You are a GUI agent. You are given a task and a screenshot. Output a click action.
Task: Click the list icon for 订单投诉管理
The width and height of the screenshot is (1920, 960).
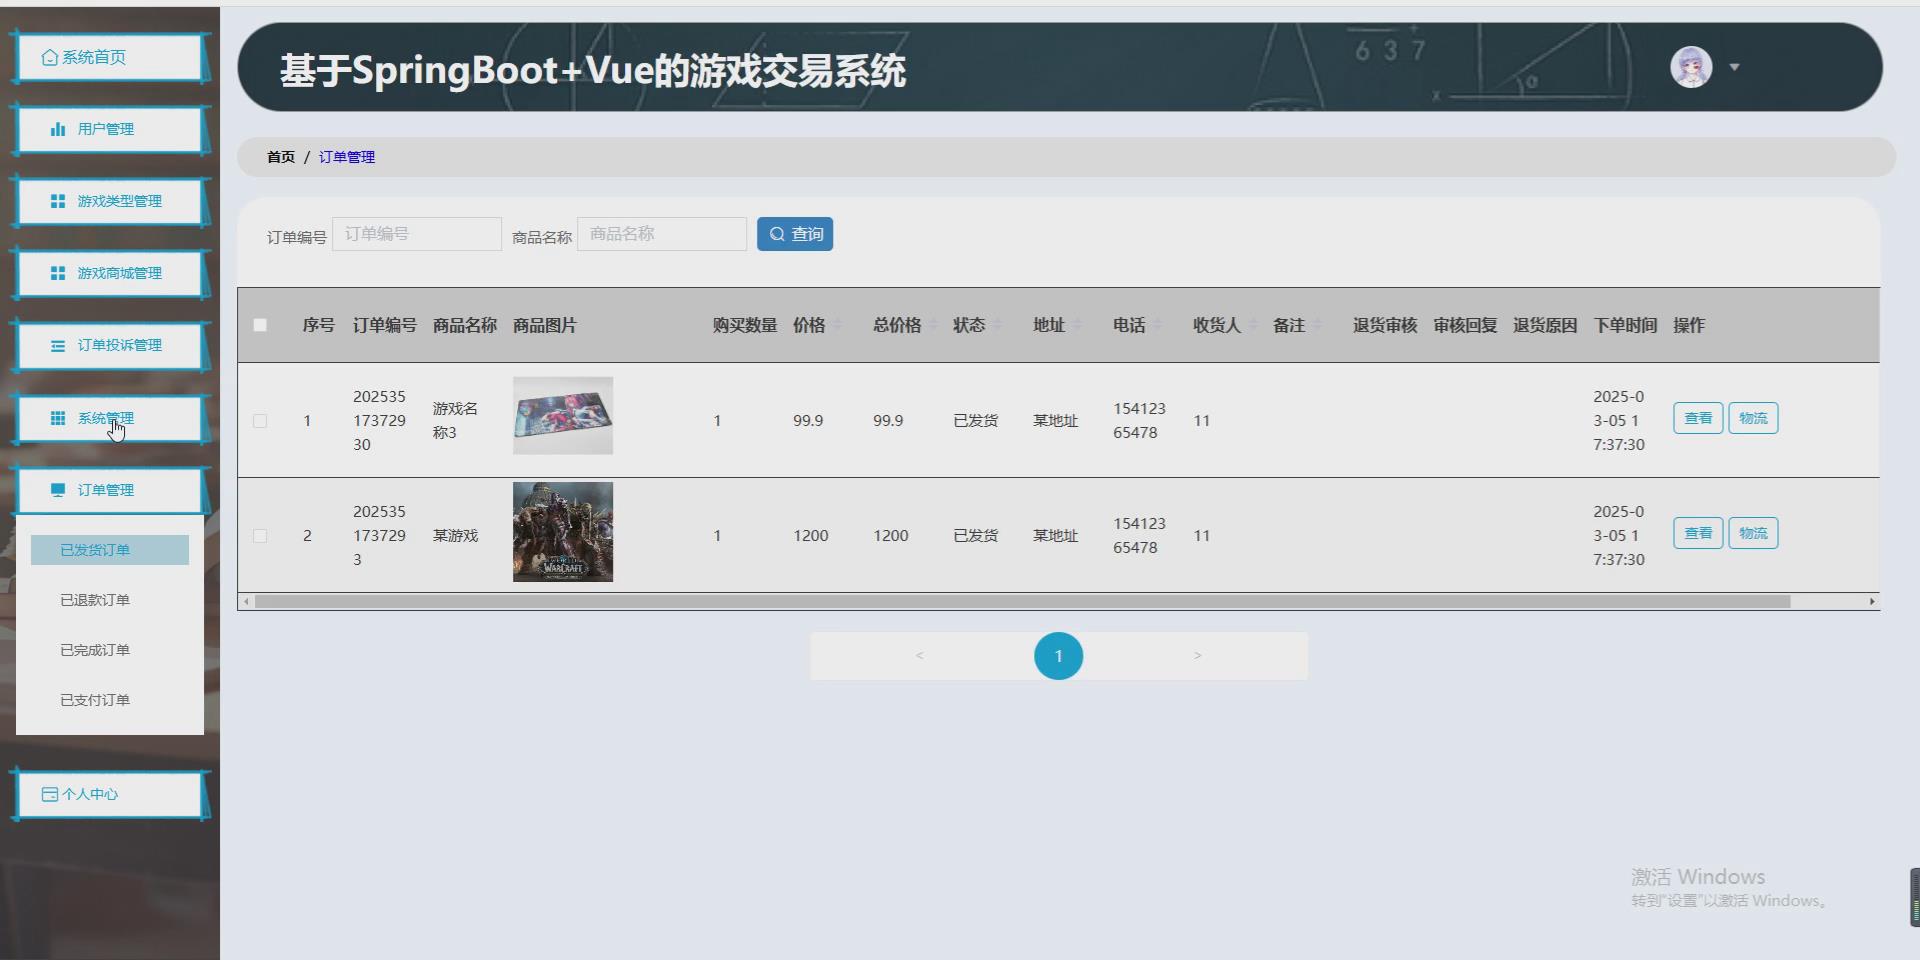58,346
